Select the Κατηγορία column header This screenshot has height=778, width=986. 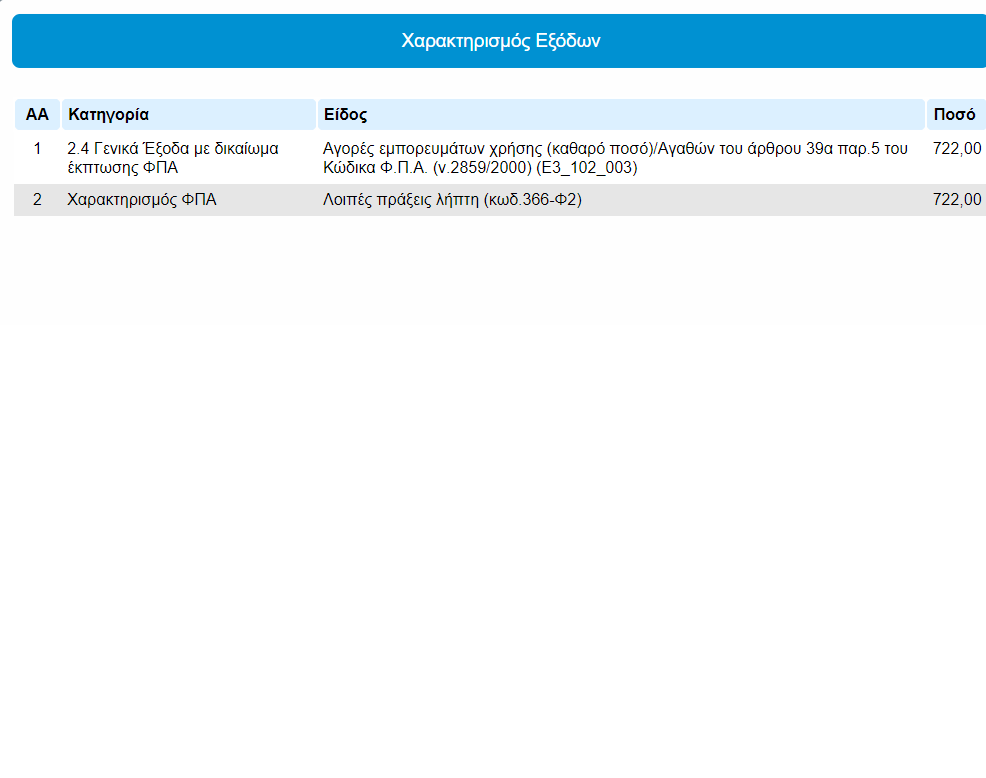(189, 114)
